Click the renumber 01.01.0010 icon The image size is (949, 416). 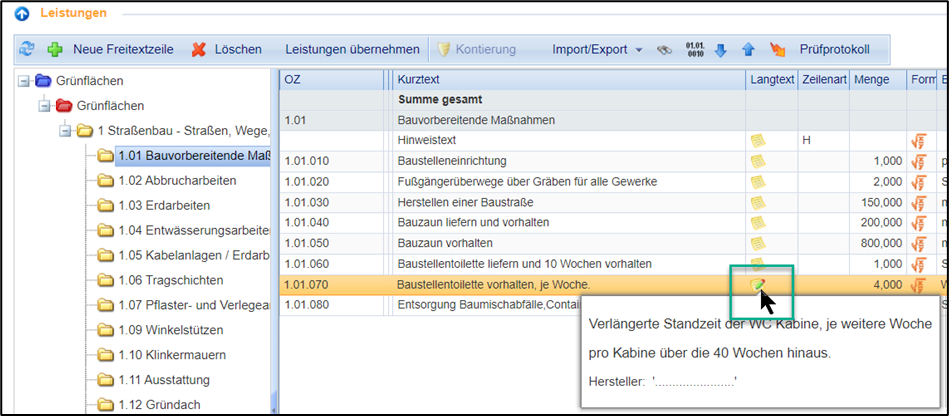pos(695,49)
